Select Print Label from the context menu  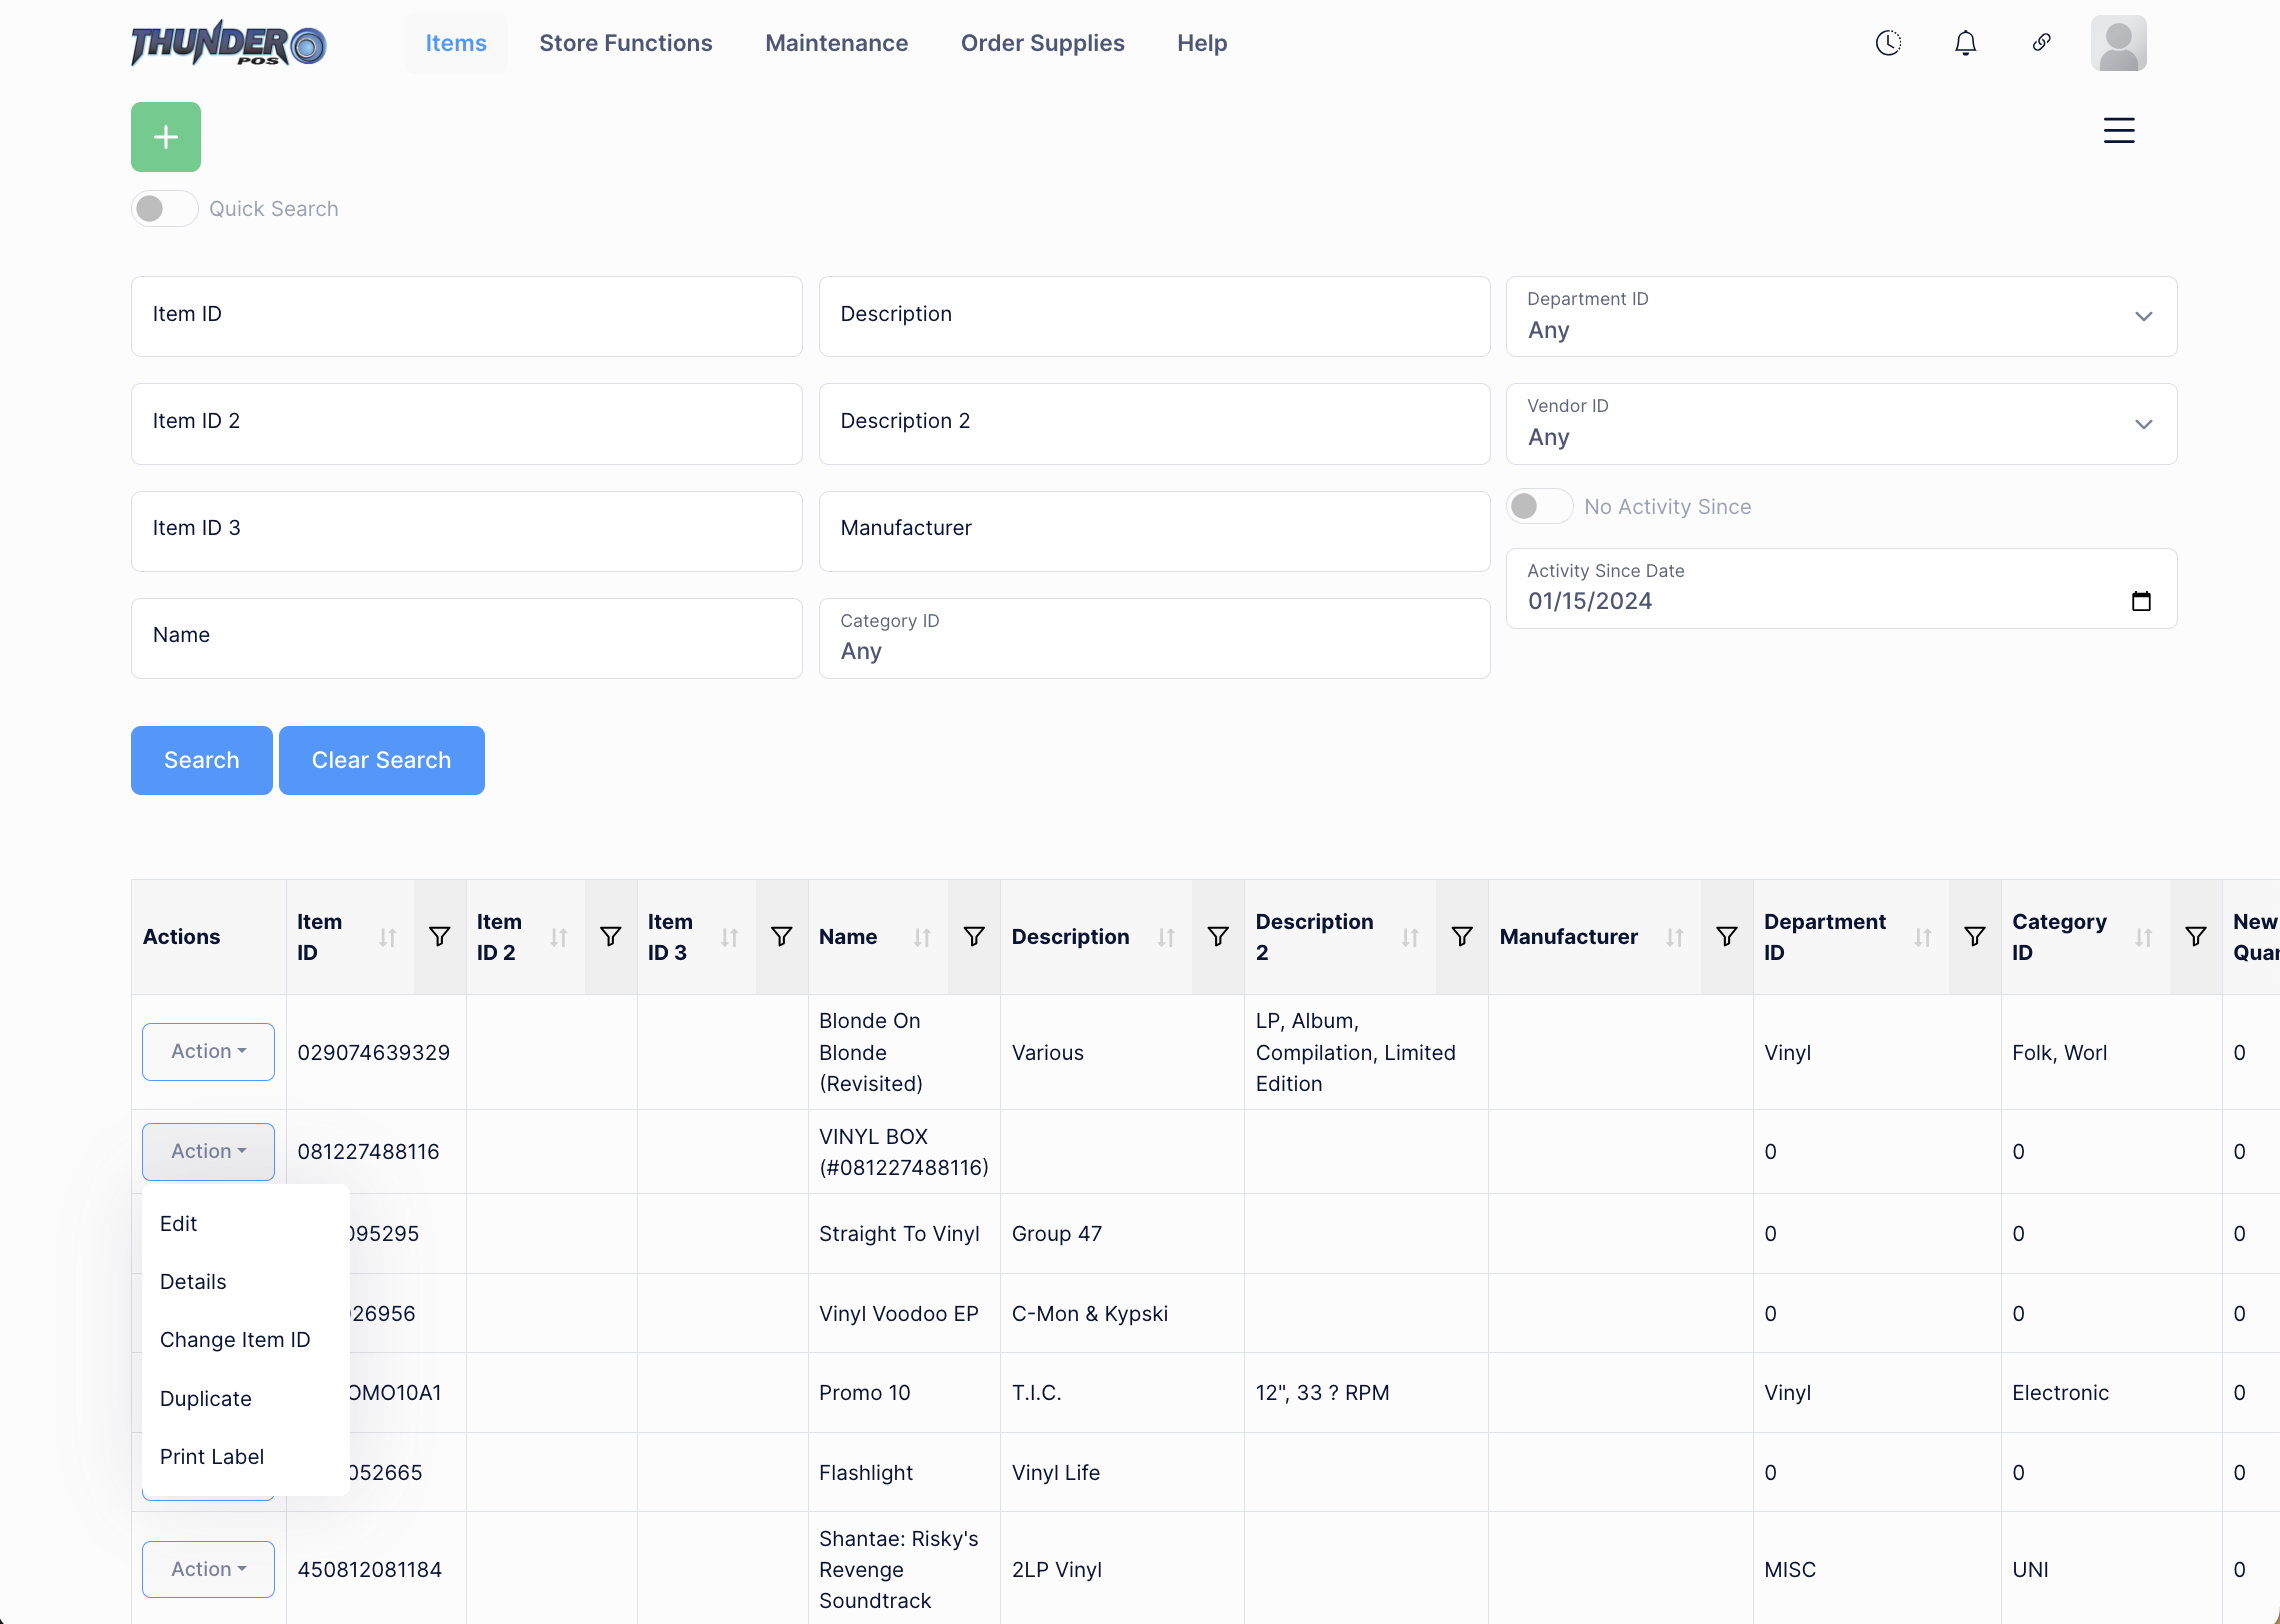click(211, 1456)
